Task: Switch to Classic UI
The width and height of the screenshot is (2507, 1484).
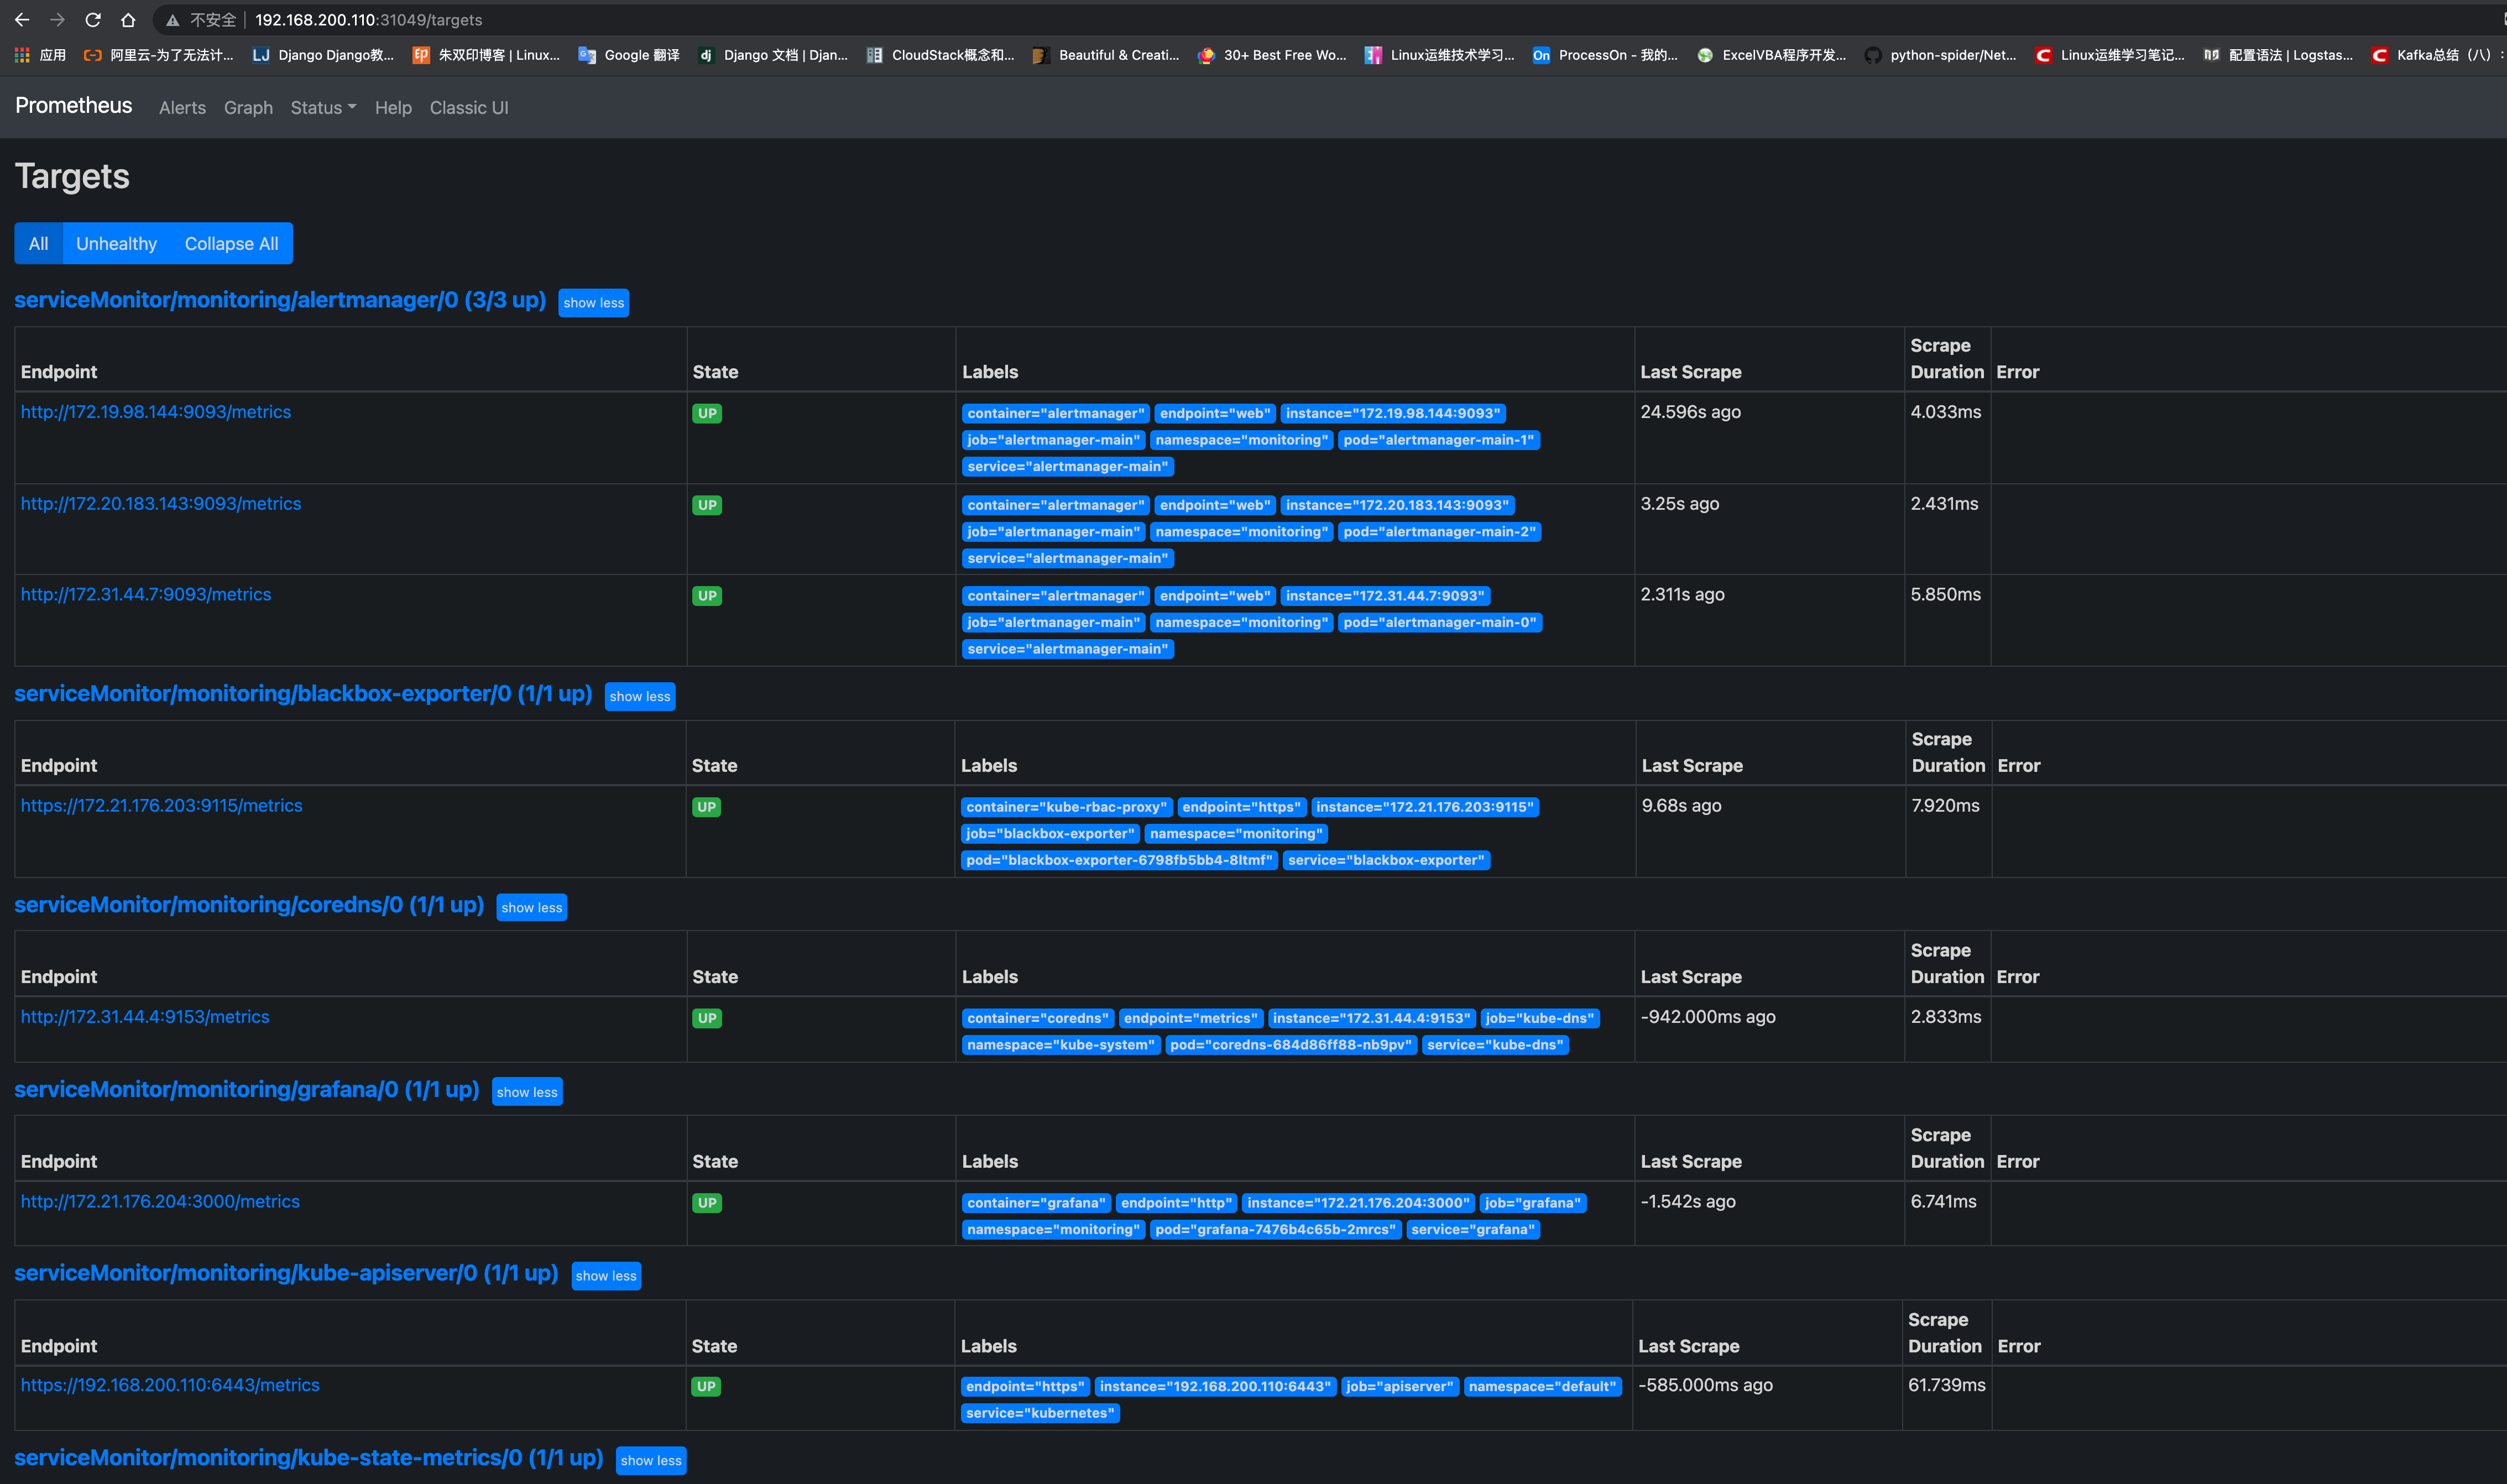Action: (x=469, y=108)
